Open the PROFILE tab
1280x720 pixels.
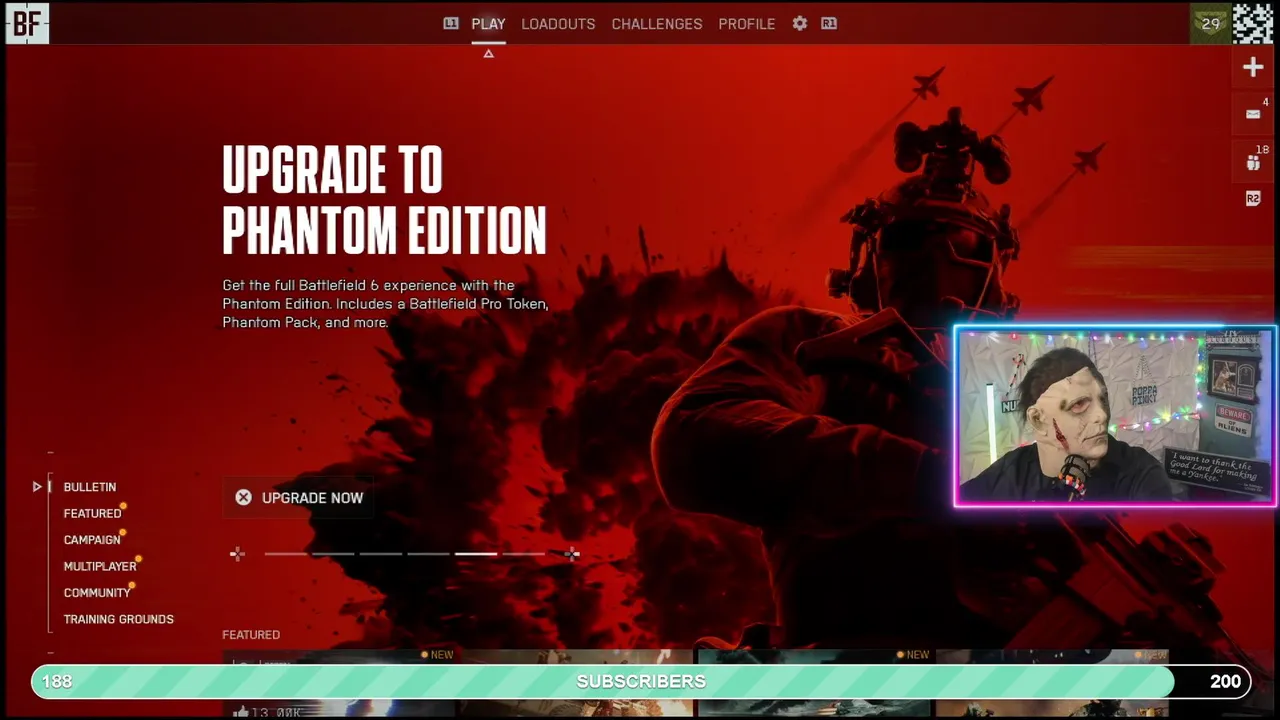point(747,24)
